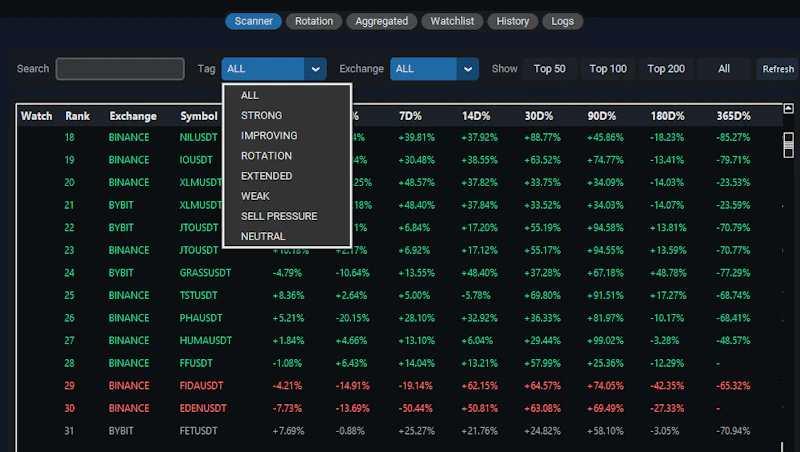The height and width of the screenshot is (452, 800).
Task: Switch to the Scanner tab
Action: coord(254,21)
